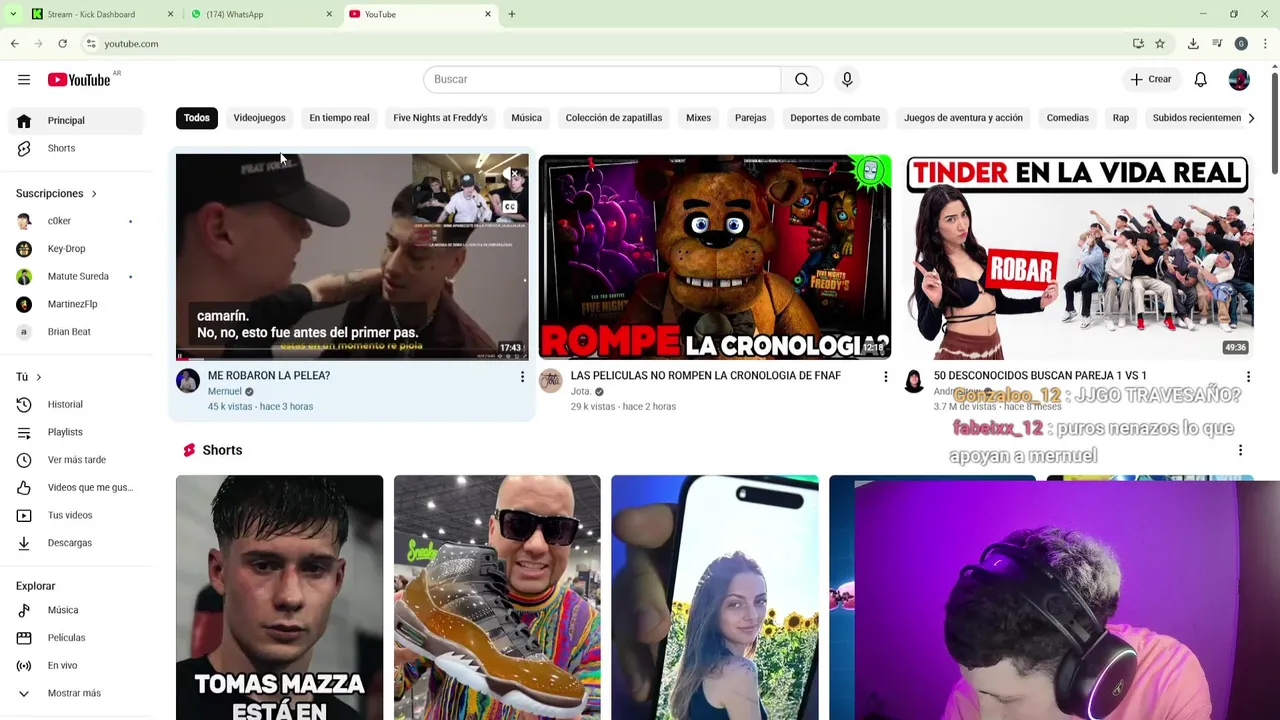Switch to WhatsApp browser tab
Image resolution: width=1280 pixels, height=720 pixels.
[262, 14]
